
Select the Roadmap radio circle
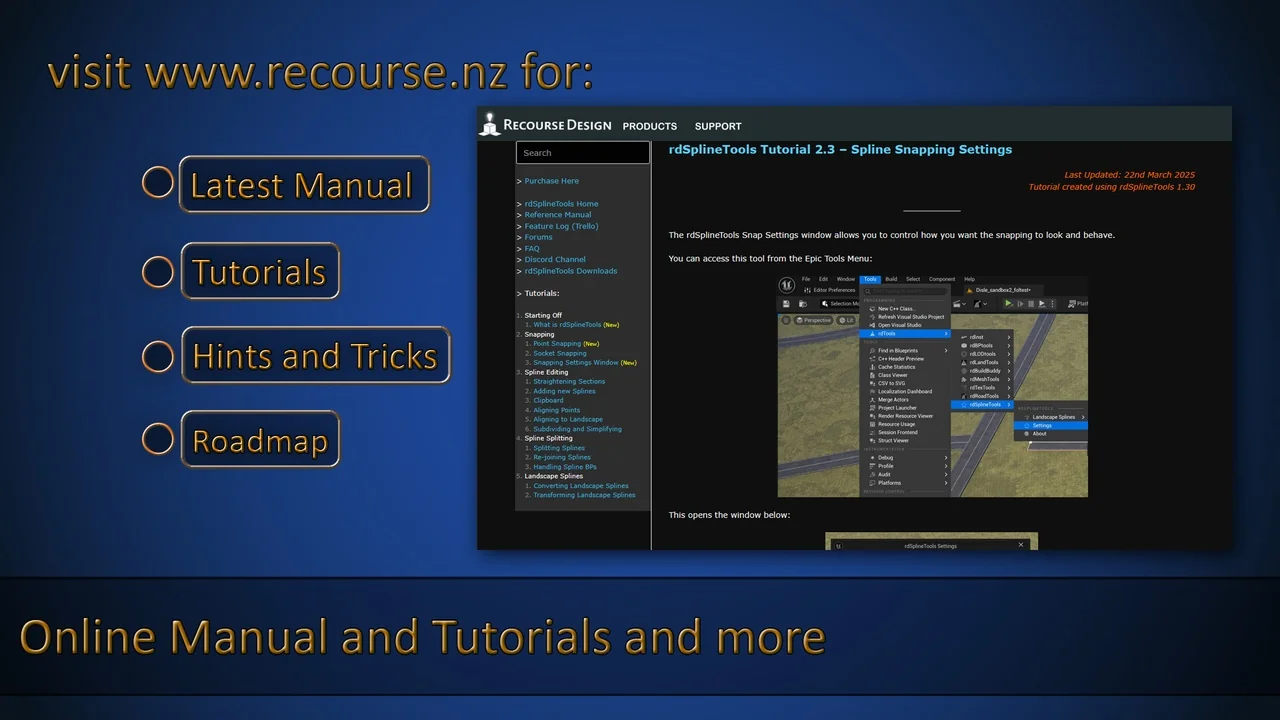coord(158,438)
